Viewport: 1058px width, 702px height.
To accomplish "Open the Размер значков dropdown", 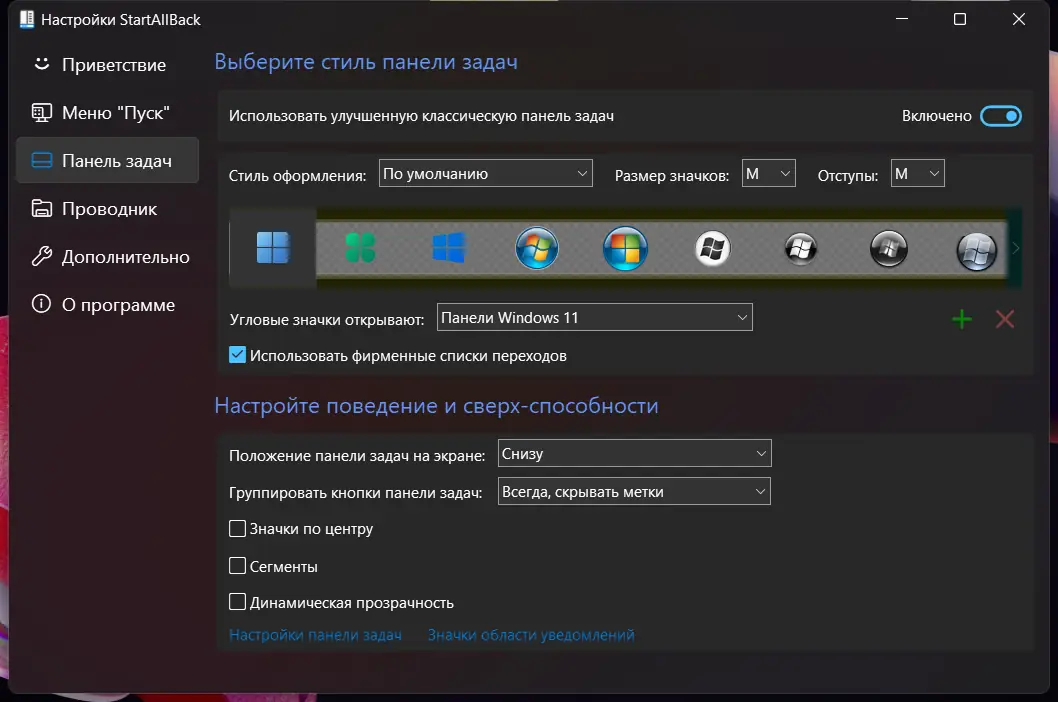I will tap(768, 173).
